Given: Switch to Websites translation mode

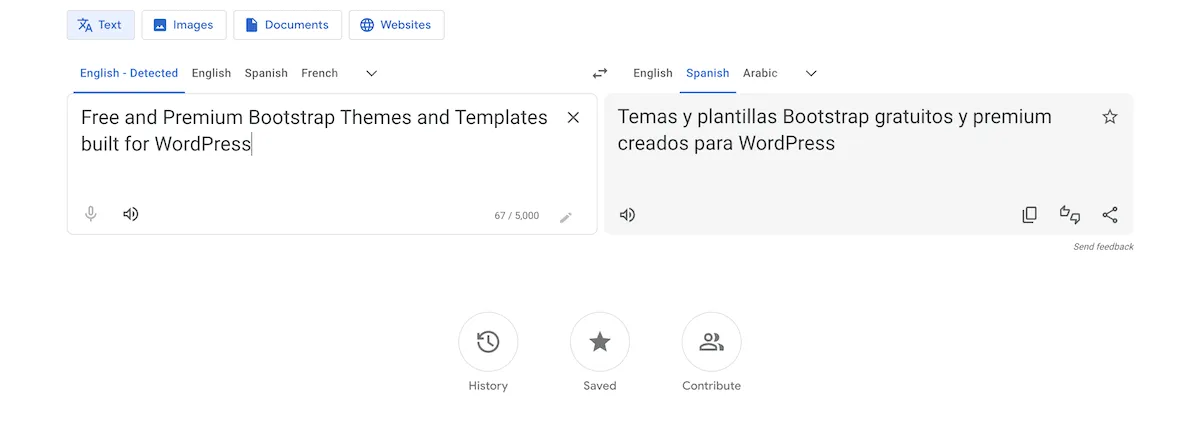Looking at the screenshot, I should [396, 25].
